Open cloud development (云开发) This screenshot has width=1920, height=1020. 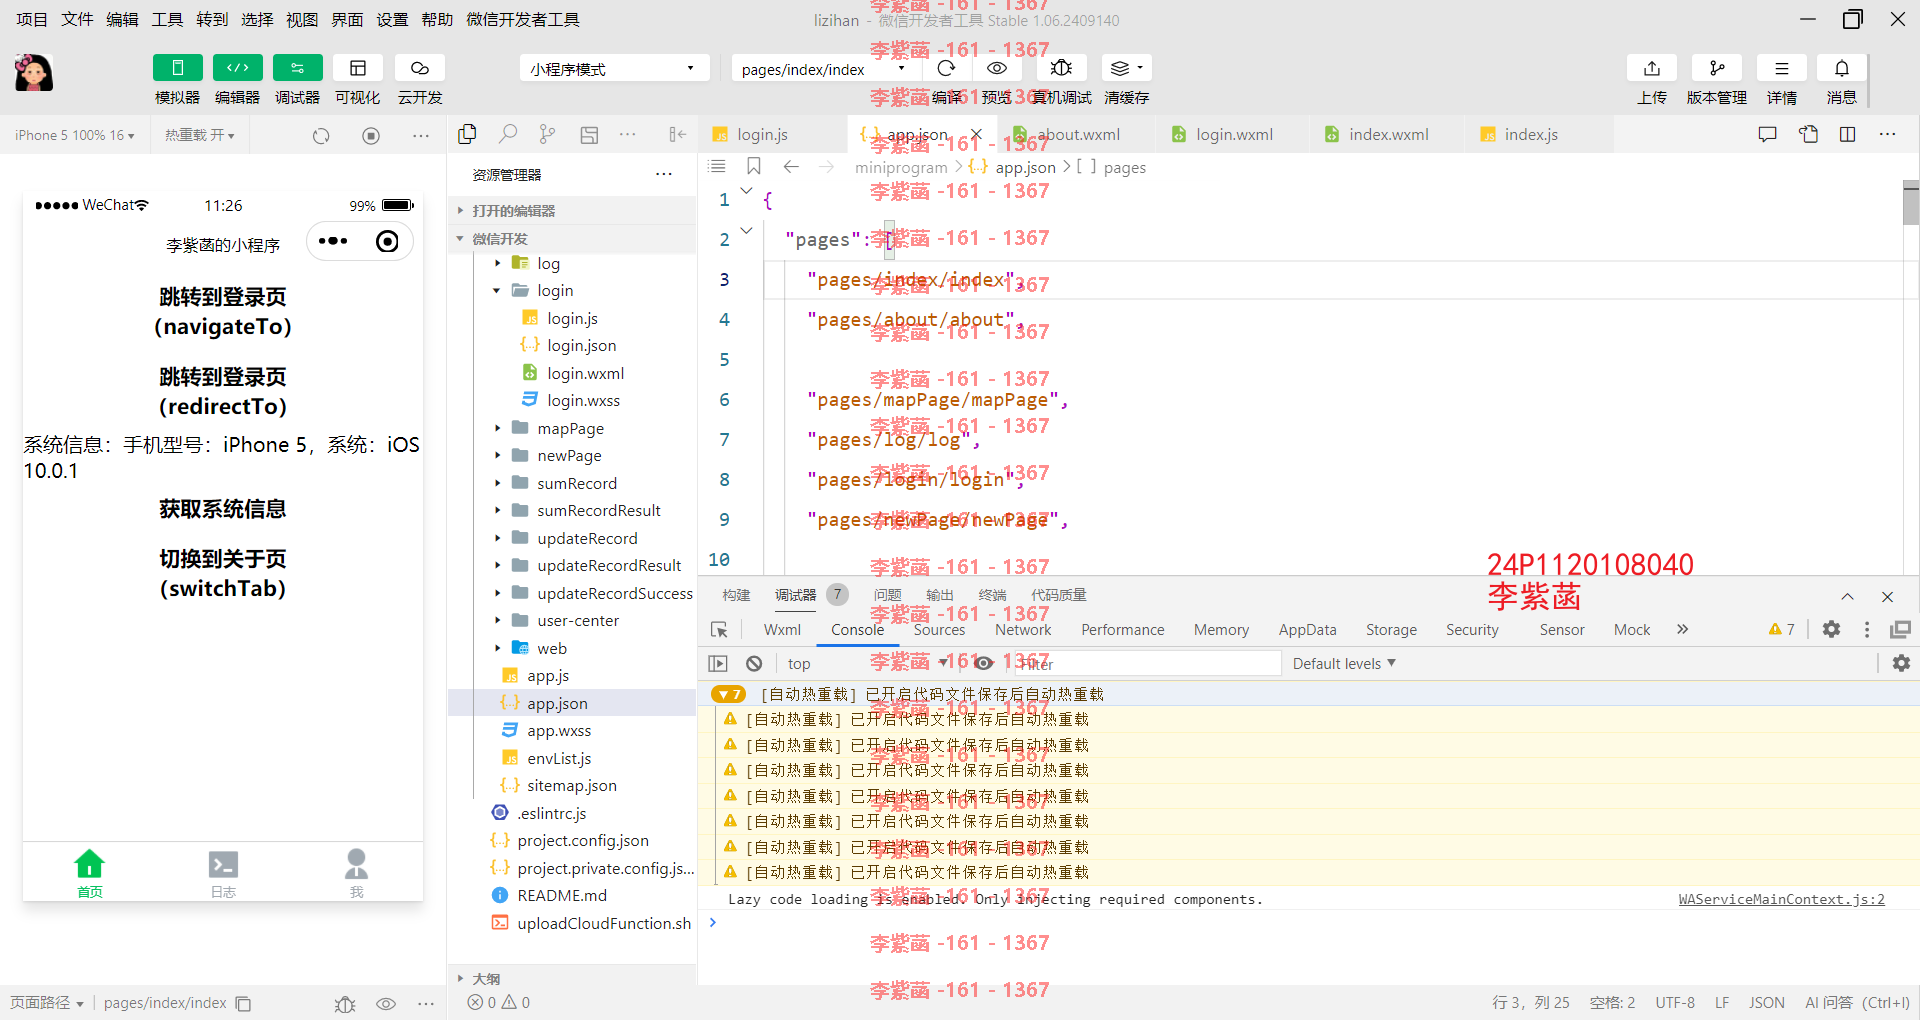[x=420, y=68]
